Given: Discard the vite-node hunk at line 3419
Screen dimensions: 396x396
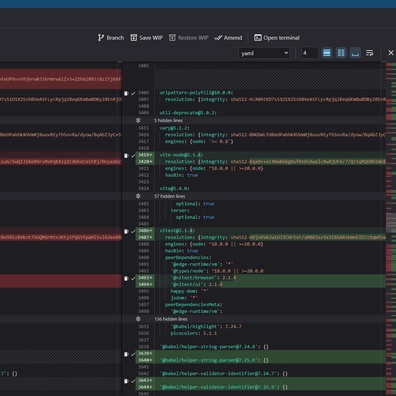Looking at the screenshot, I should click(x=126, y=155).
